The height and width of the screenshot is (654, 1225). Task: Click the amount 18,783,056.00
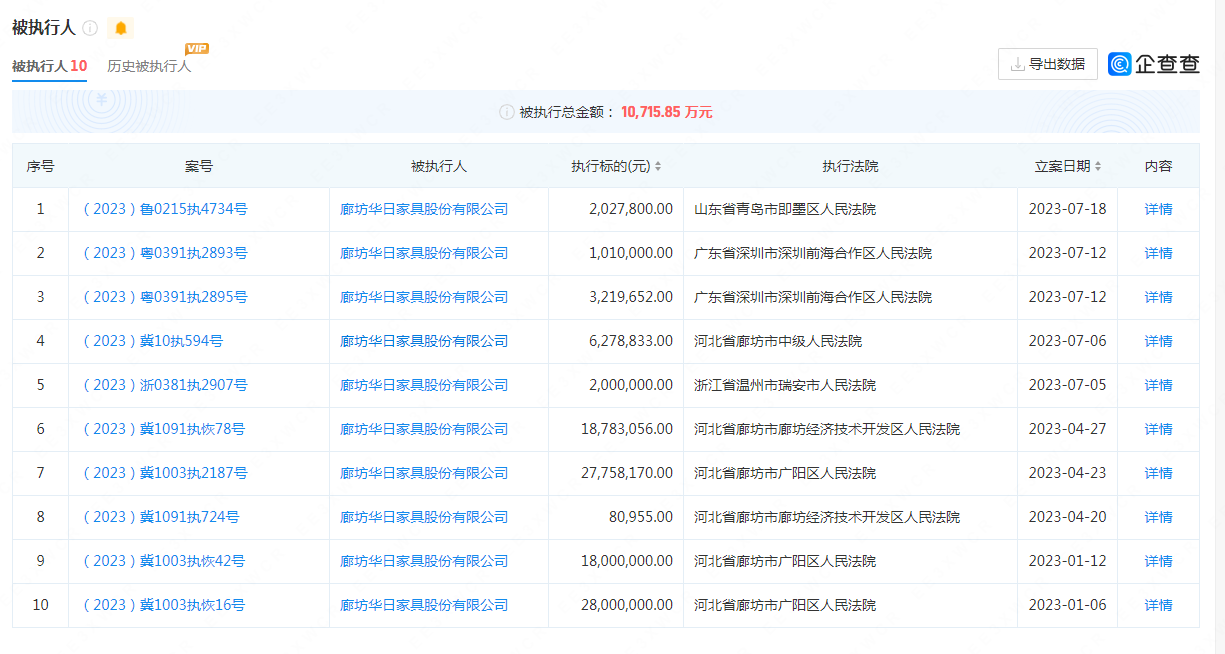click(x=627, y=429)
